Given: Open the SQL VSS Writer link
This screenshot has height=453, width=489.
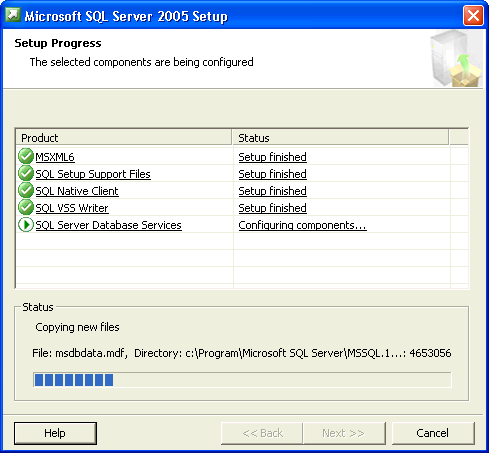Looking at the screenshot, I should (x=72, y=208).
